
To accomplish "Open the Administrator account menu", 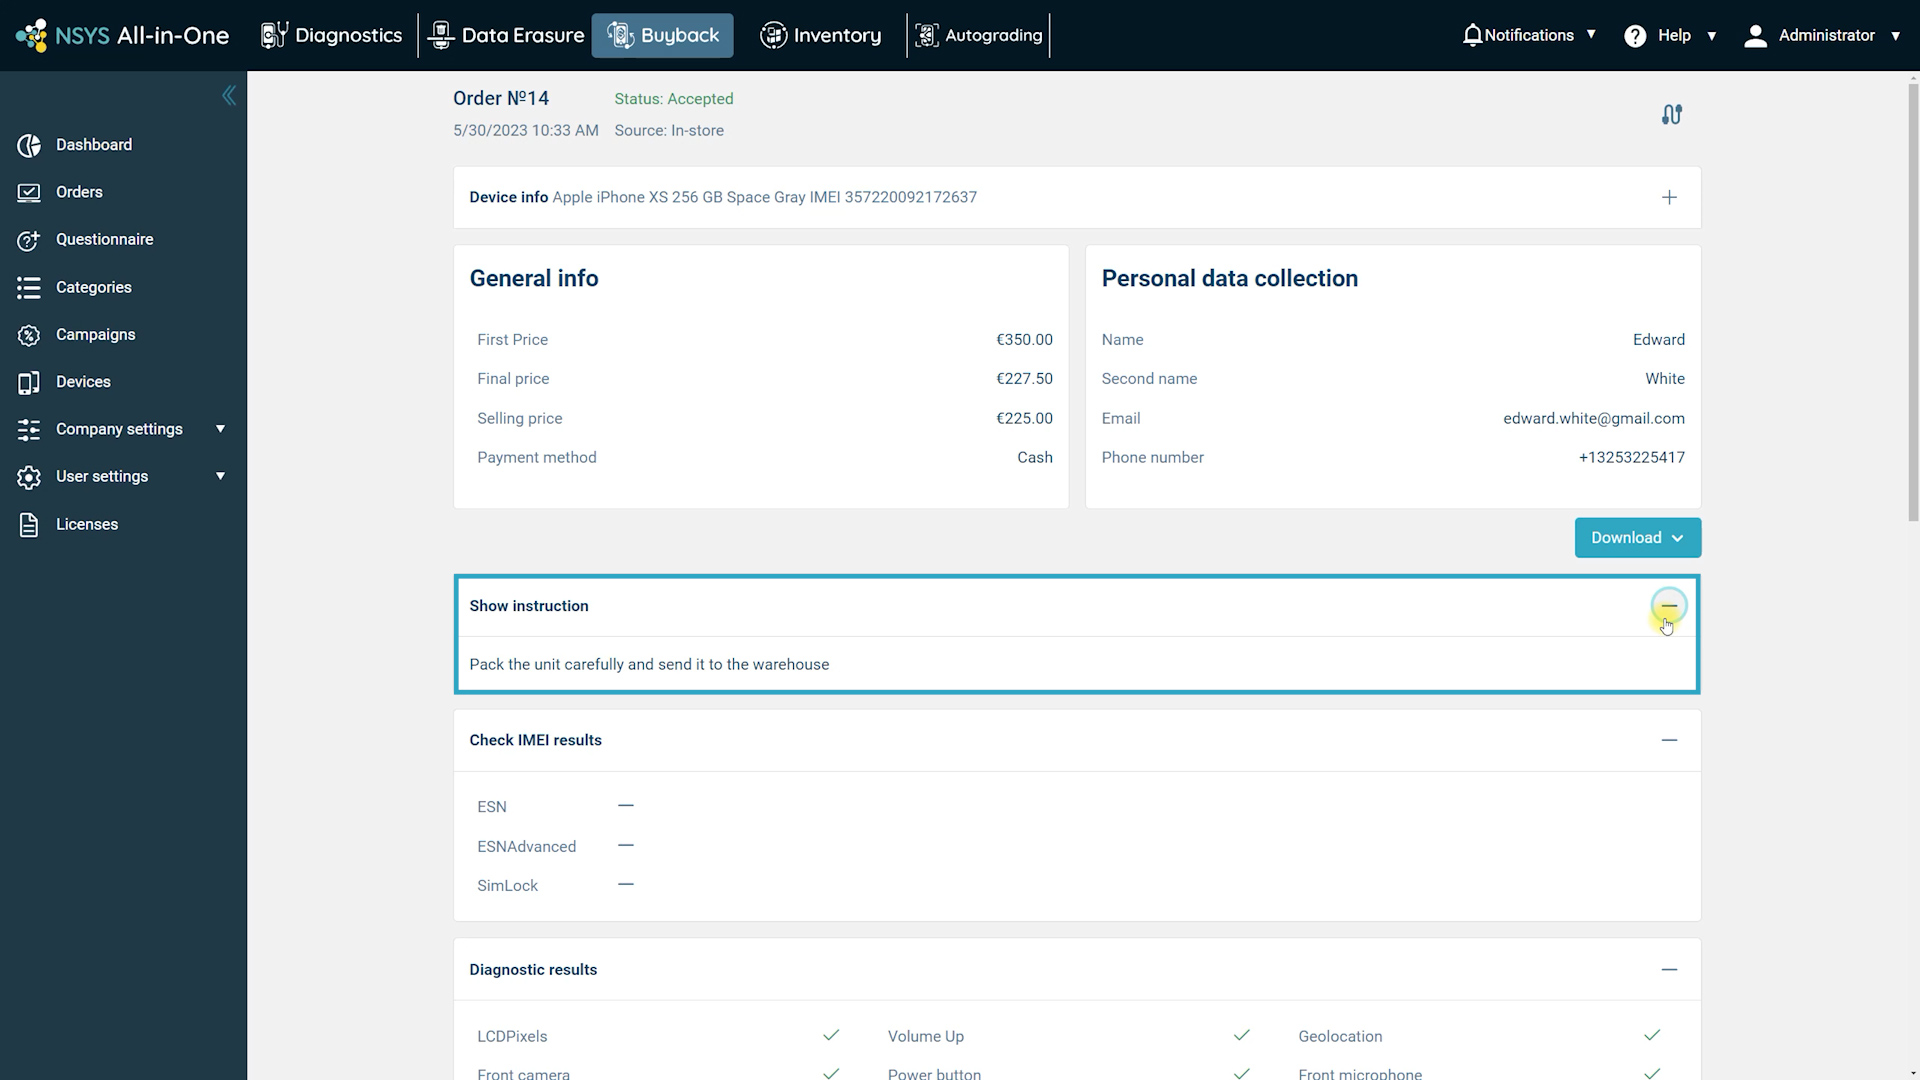I will pyautogui.click(x=1822, y=35).
